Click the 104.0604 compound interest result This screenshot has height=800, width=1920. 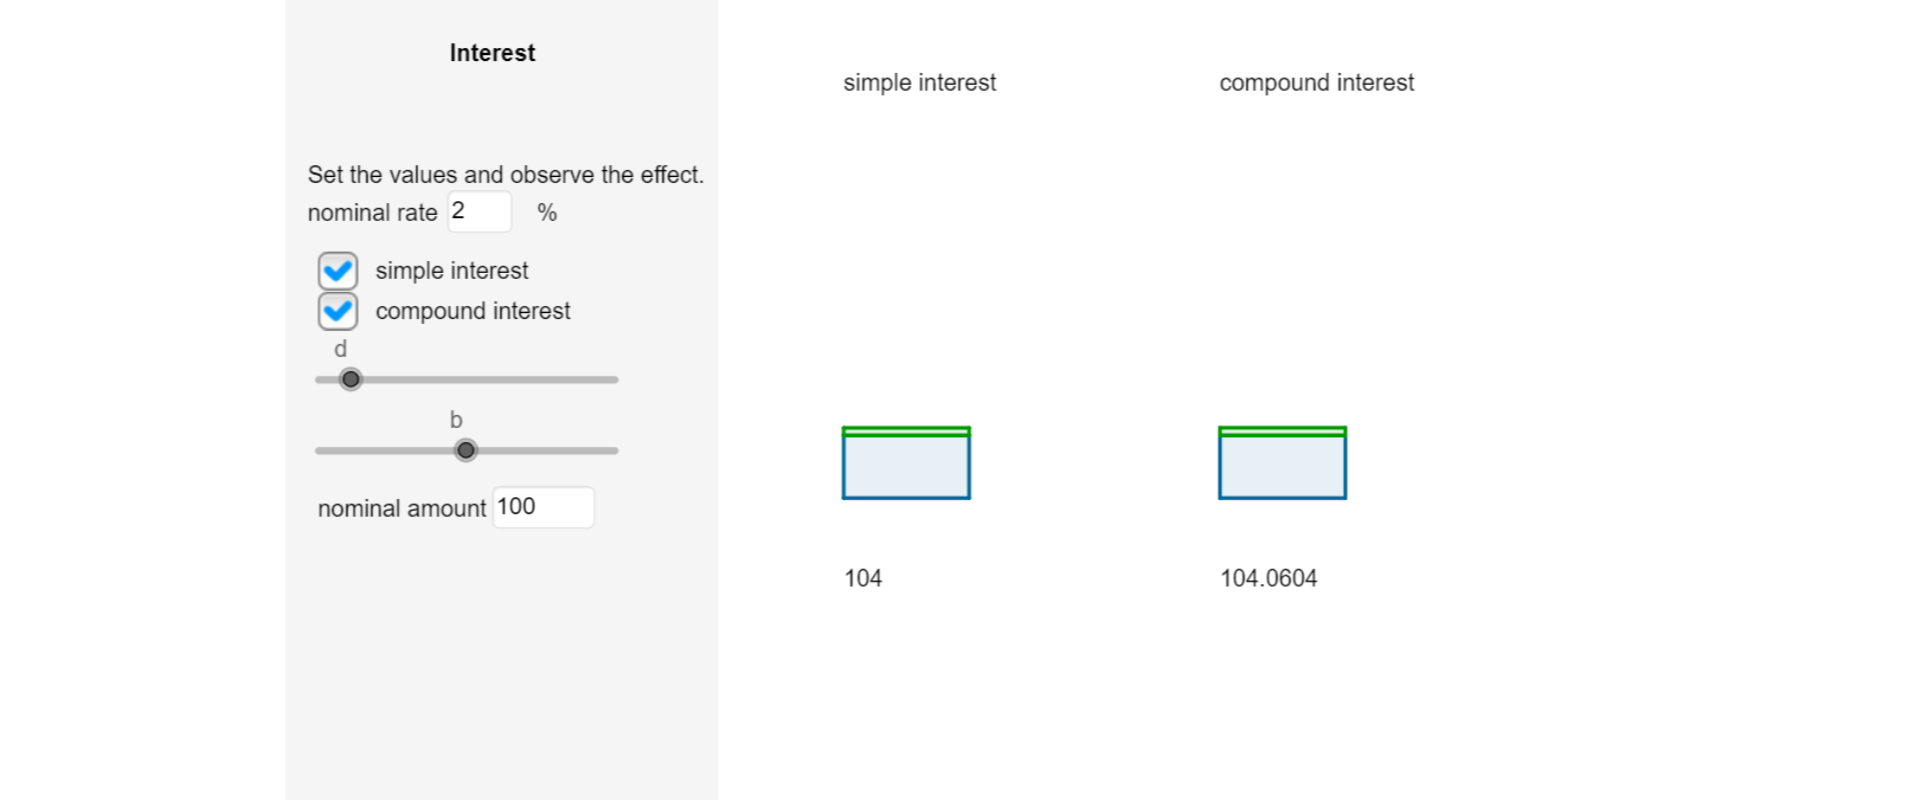tap(1268, 578)
